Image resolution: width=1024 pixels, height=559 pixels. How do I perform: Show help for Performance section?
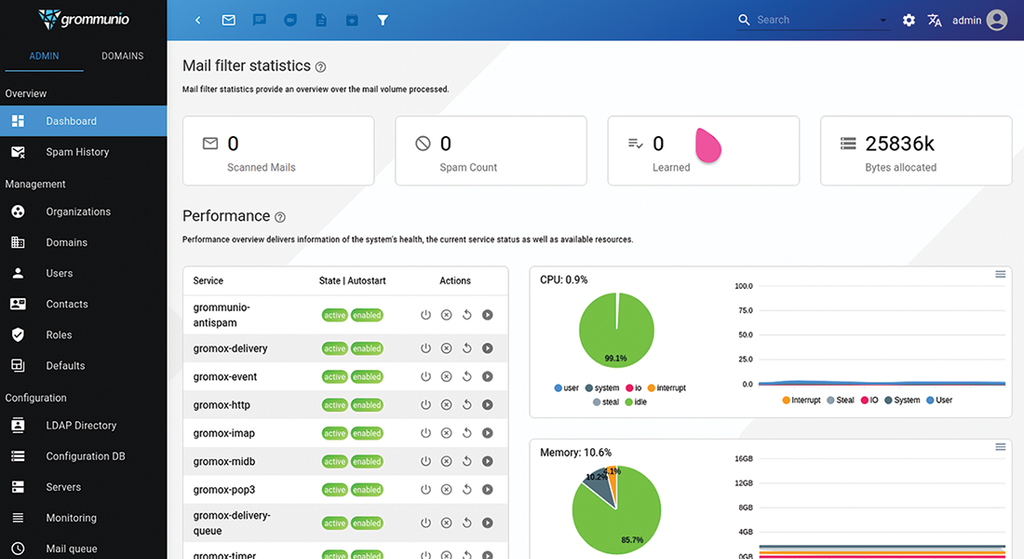pyautogui.click(x=280, y=217)
